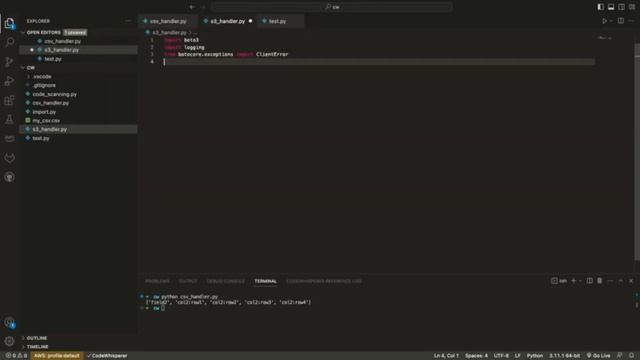Switch to the TERMINAL panel tab
The height and width of the screenshot is (360, 640).
[x=265, y=281]
